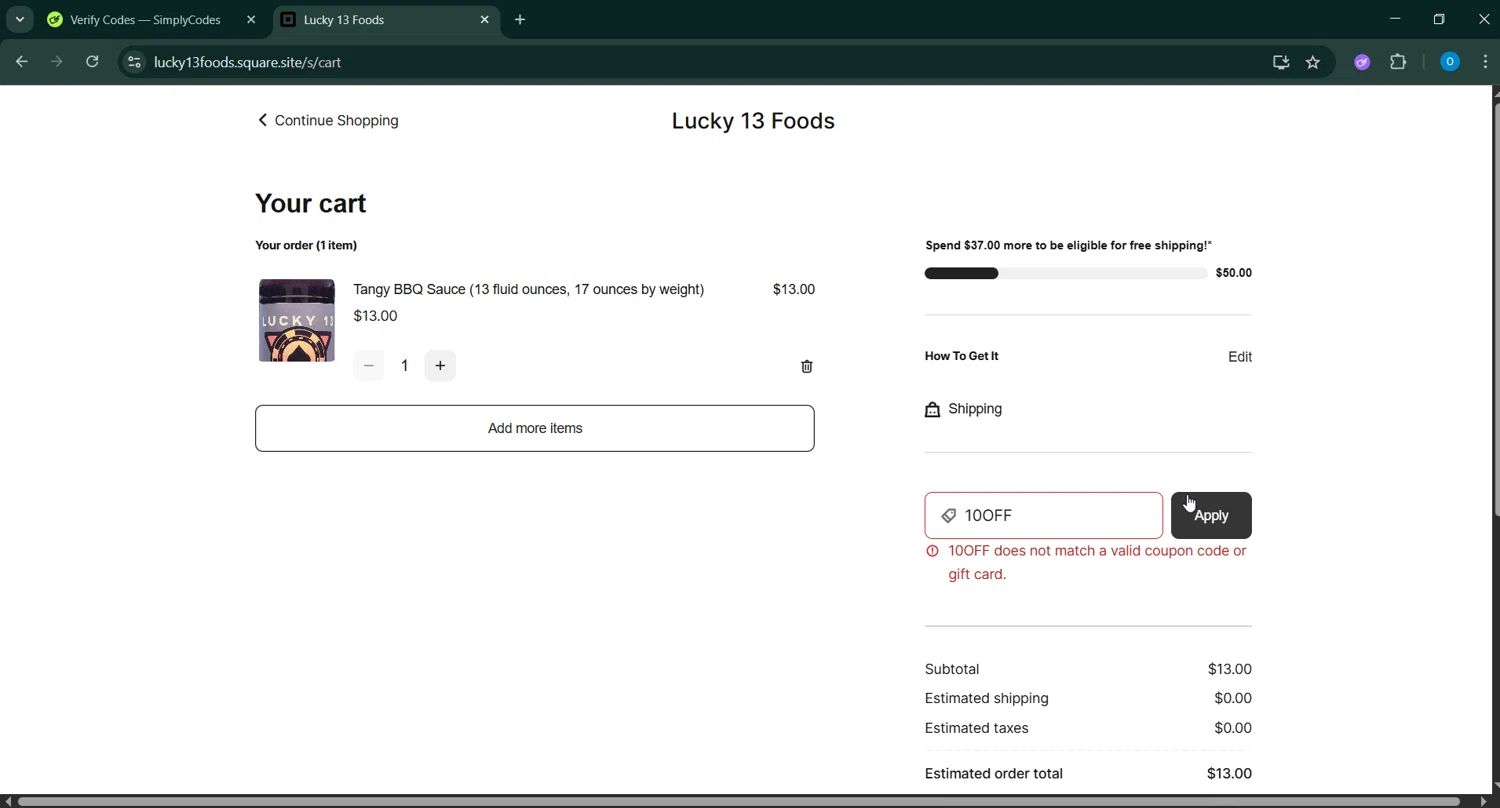Click the $50.00 free shipping goal label
The image size is (1500, 808).
click(1234, 273)
